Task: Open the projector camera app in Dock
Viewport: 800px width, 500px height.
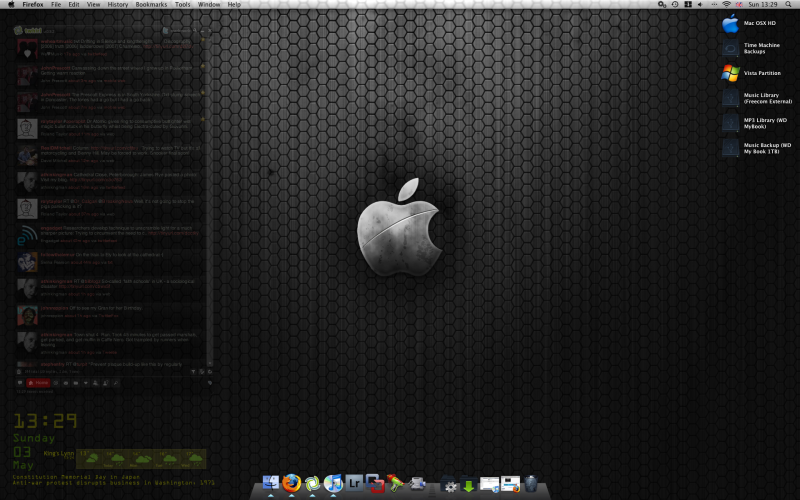Action: coord(417,483)
